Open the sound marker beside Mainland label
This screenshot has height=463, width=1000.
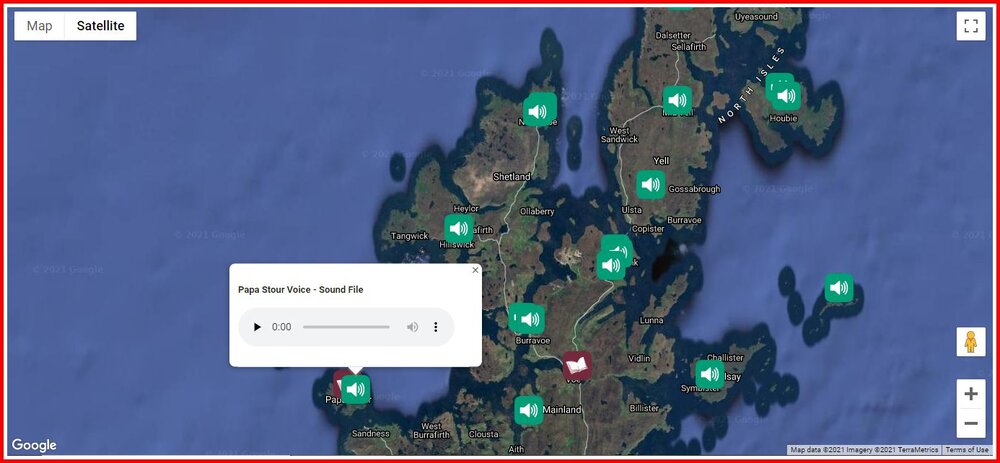529,410
